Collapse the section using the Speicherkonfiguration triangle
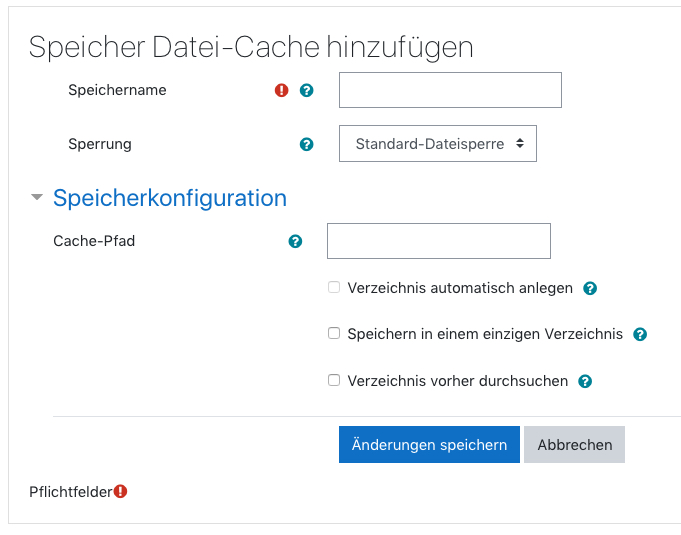Image resolution: width=681 pixels, height=535 pixels. click(37, 198)
